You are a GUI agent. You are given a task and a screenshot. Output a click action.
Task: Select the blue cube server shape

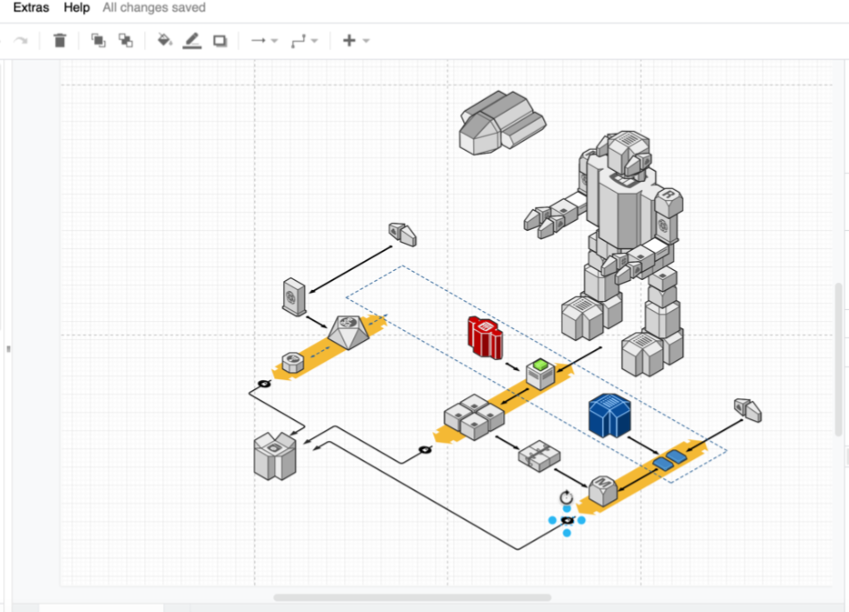pyautogui.click(x=609, y=415)
